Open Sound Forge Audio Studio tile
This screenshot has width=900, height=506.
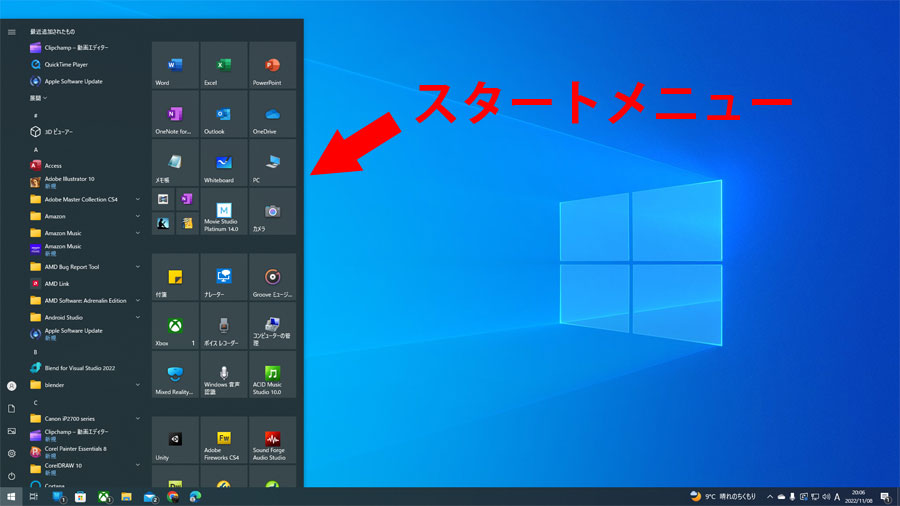point(273,440)
